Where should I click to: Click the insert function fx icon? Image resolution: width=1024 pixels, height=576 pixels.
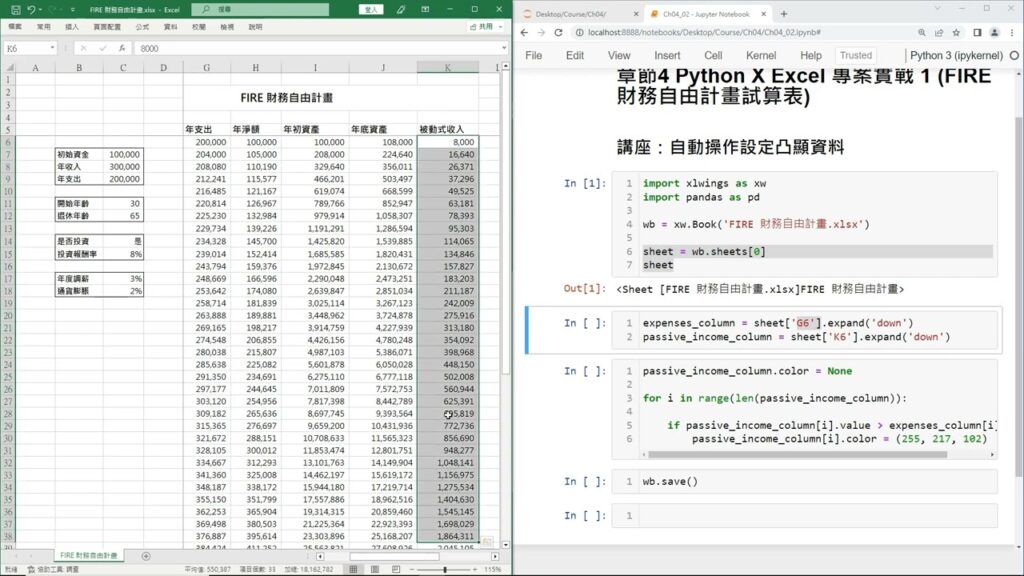[121, 48]
